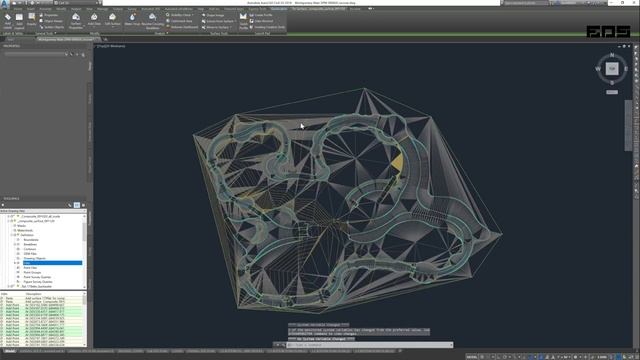Image resolution: width=640 pixels, height=360 pixels.
Task: Select the Water Drop analysis tool
Action: click(132, 20)
